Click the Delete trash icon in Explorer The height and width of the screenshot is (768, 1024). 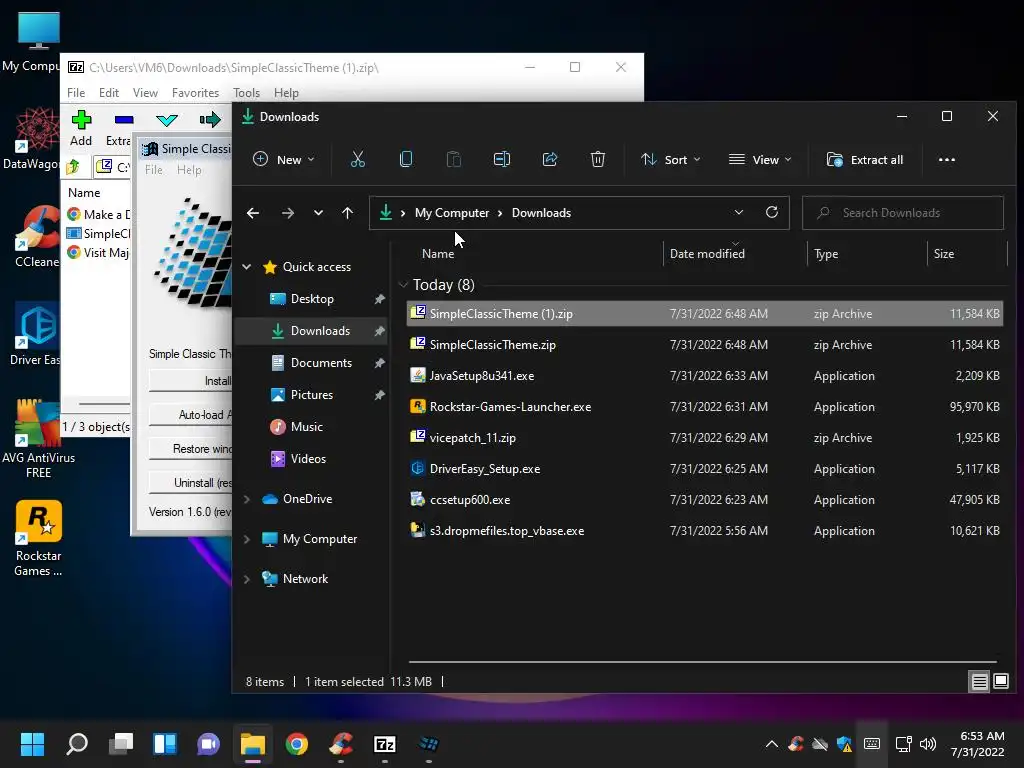(x=598, y=159)
